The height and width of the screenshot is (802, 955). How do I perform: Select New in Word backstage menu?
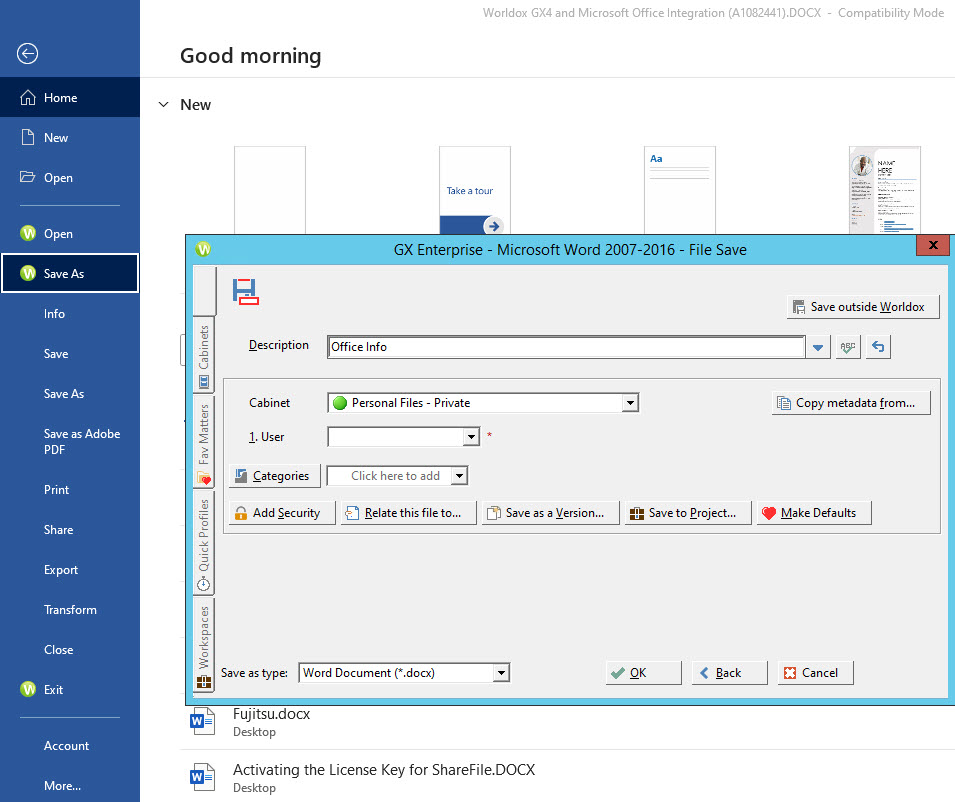point(70,138)
